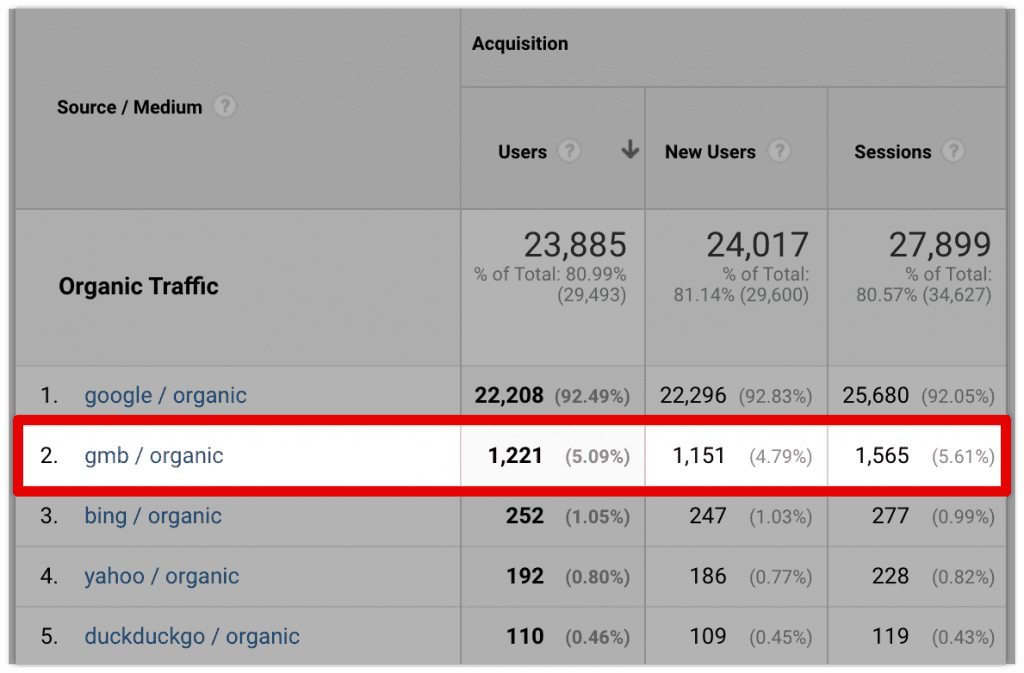
Task: Open the google / organic source link
Action: (165, 395)
